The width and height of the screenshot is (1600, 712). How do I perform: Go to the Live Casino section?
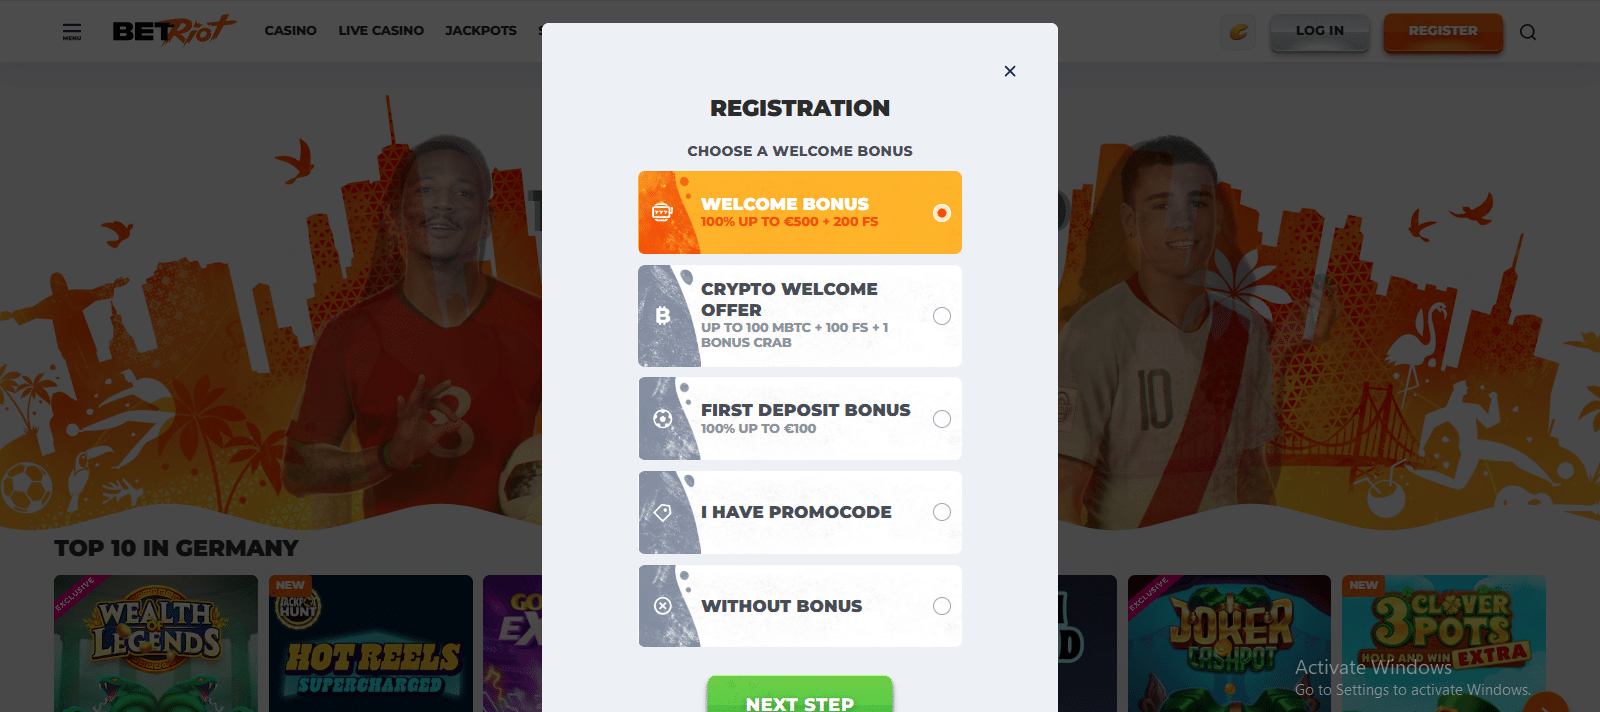click(x=381, y=31)
